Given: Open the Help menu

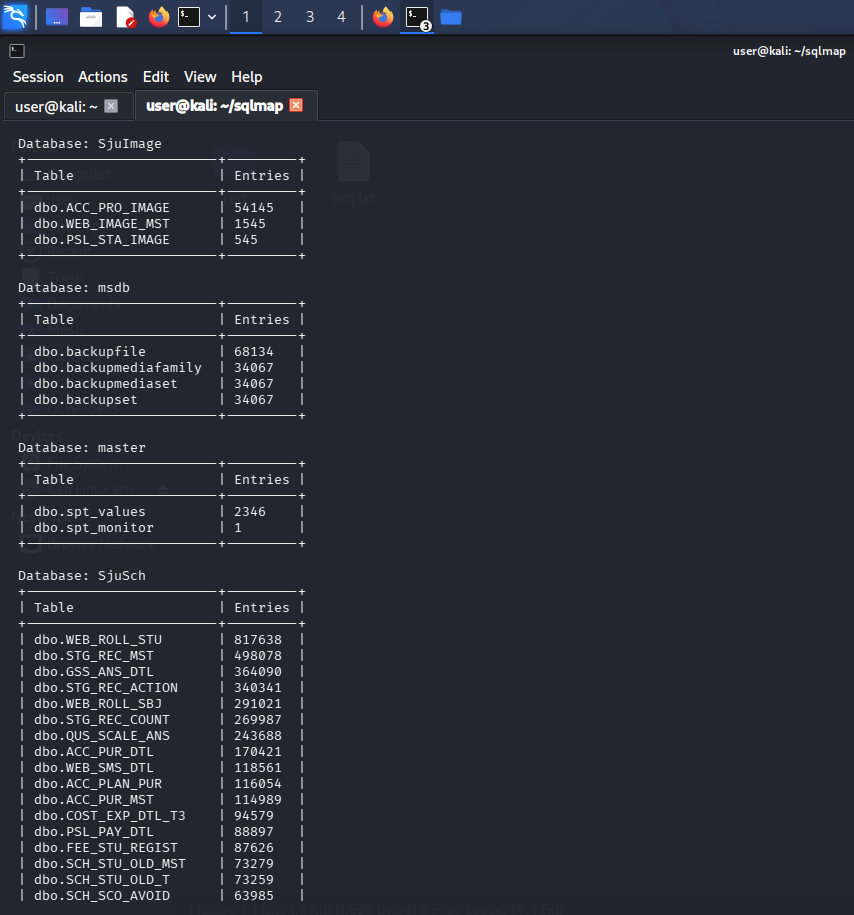Looking at the screenshot, I should [247, 77].
